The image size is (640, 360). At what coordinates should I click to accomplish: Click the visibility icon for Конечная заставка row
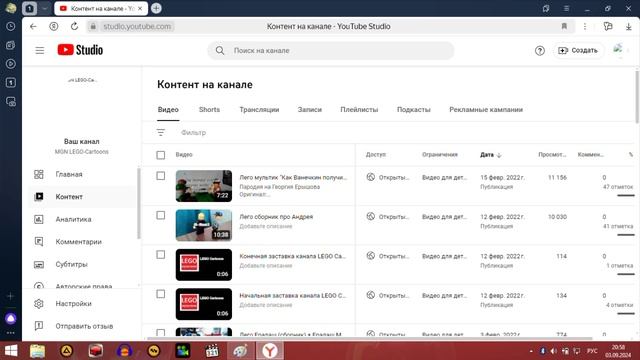point(371,256)
